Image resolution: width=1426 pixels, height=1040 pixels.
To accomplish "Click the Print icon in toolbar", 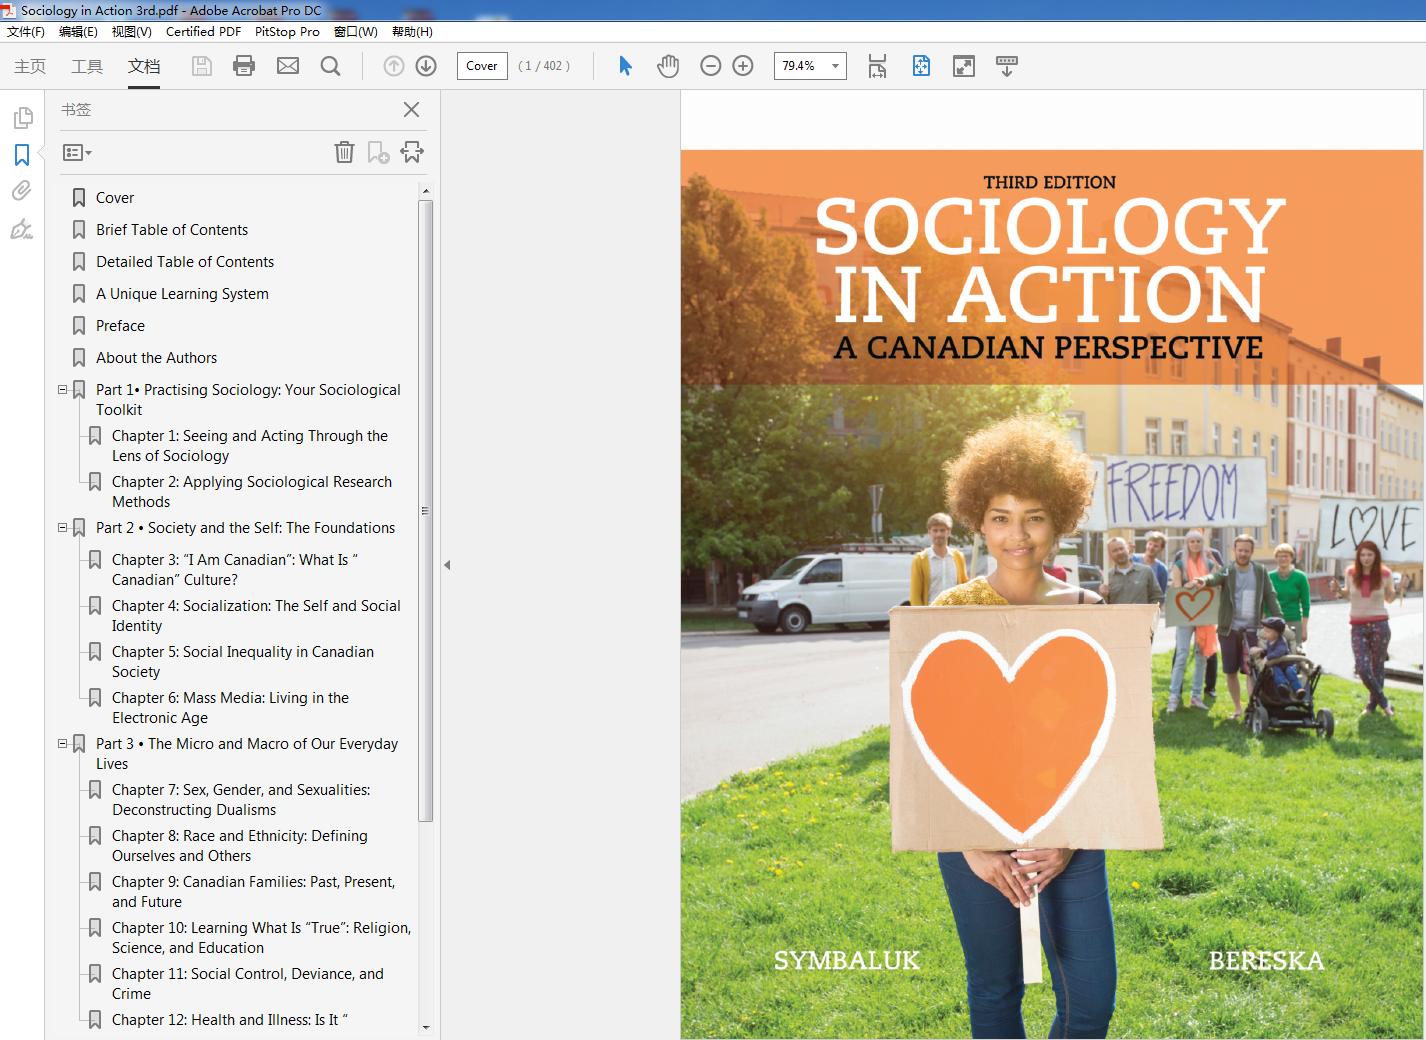I will coord(243,66).
